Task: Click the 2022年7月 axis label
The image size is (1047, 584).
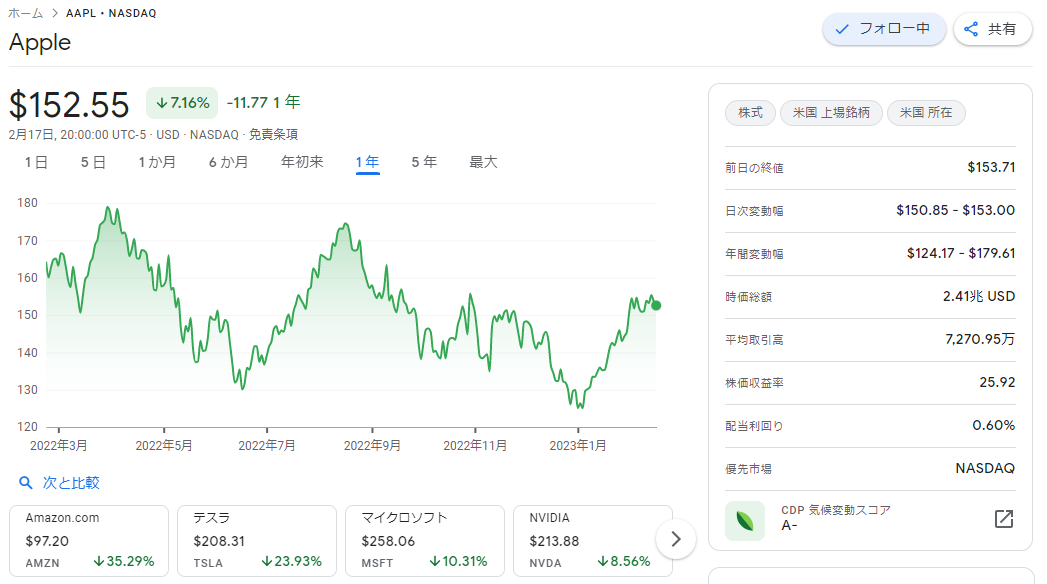Action: pos(266,445)
